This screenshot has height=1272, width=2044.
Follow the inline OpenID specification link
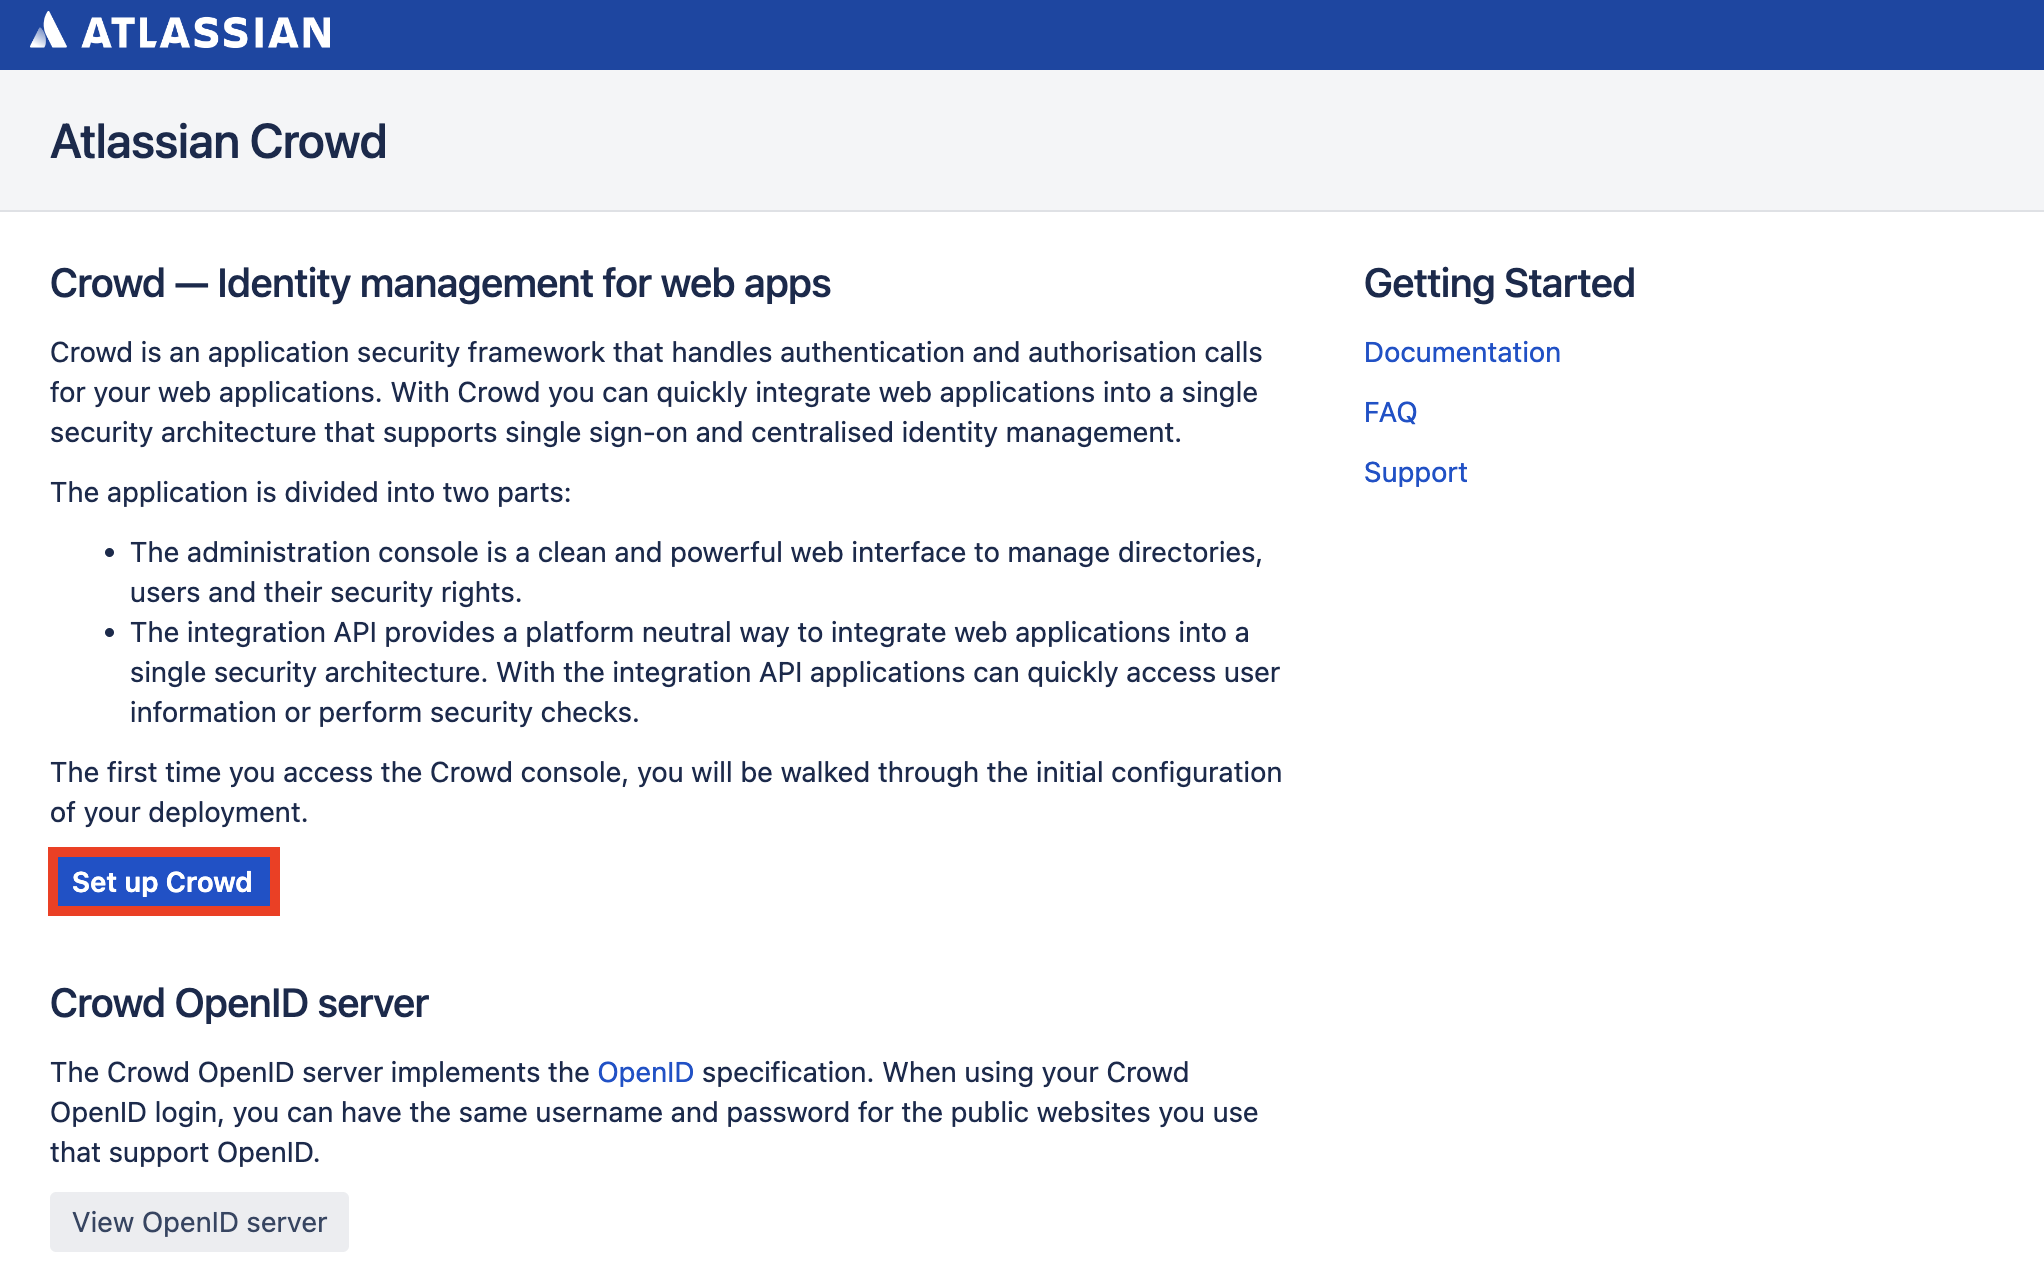tap(645, 1072)
